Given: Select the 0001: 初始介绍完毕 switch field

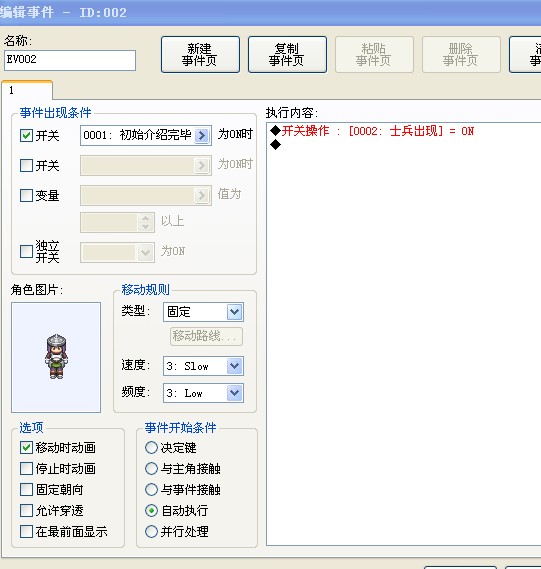Looking at the screenshot, I should (x=146, y=135).
